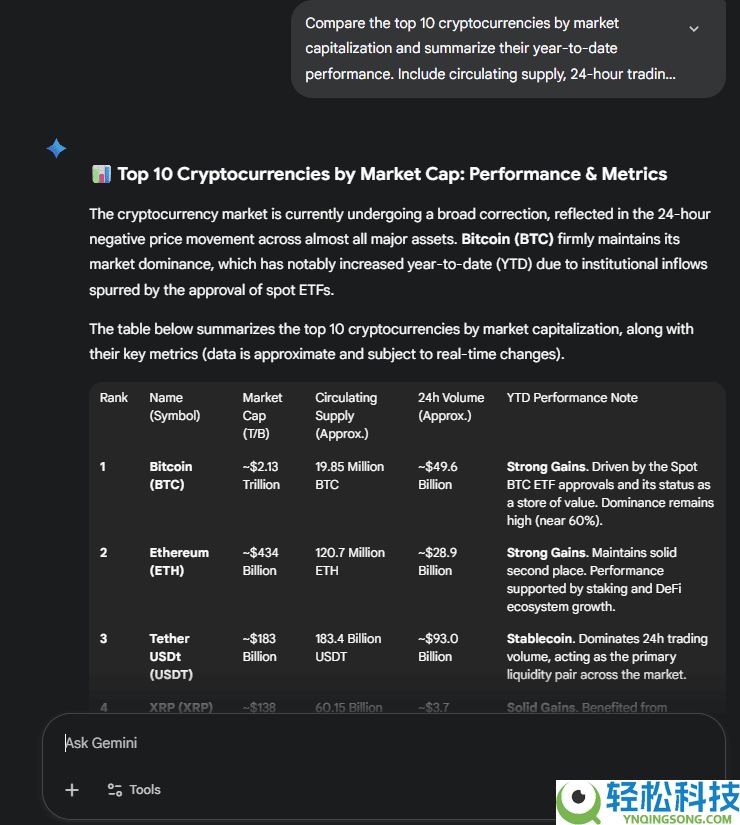Click the plus add-file icon
740x825 pixels.
pos(72,790)
